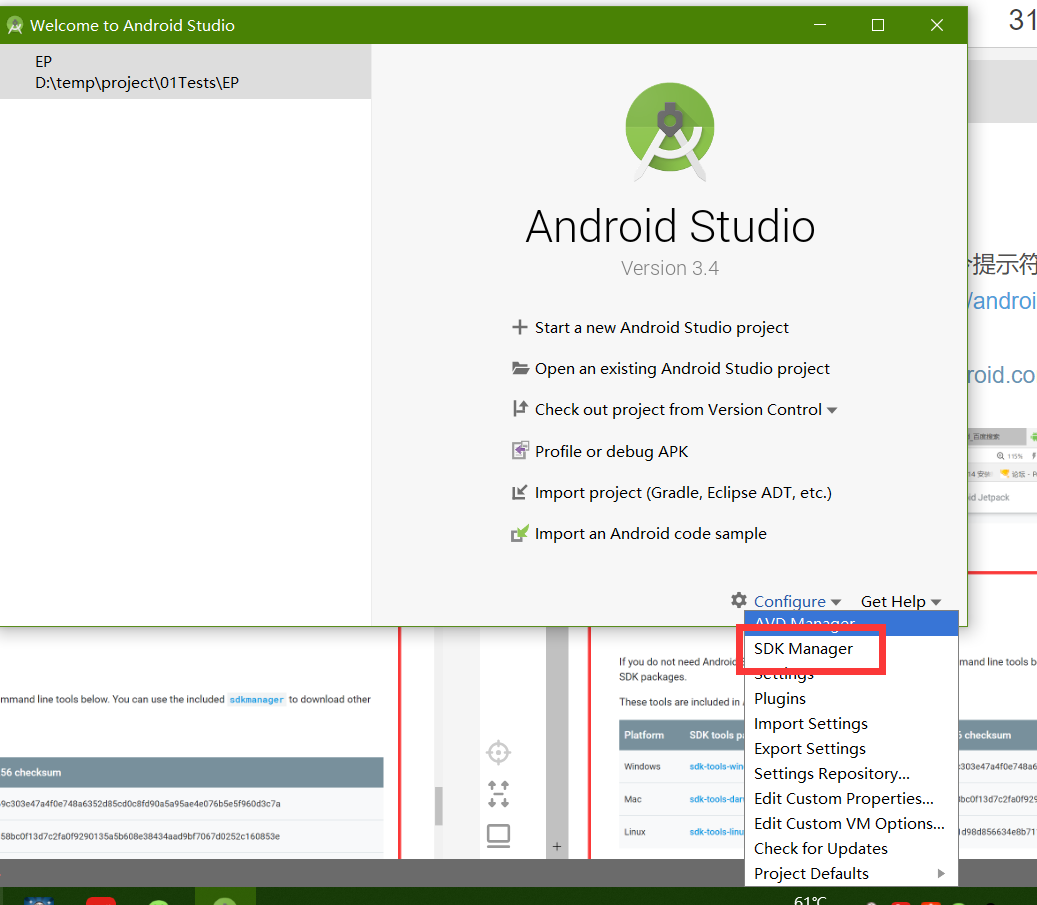The image size is (1037, 905).
Task: Click the code sample import icon
Action: [520, 533]
